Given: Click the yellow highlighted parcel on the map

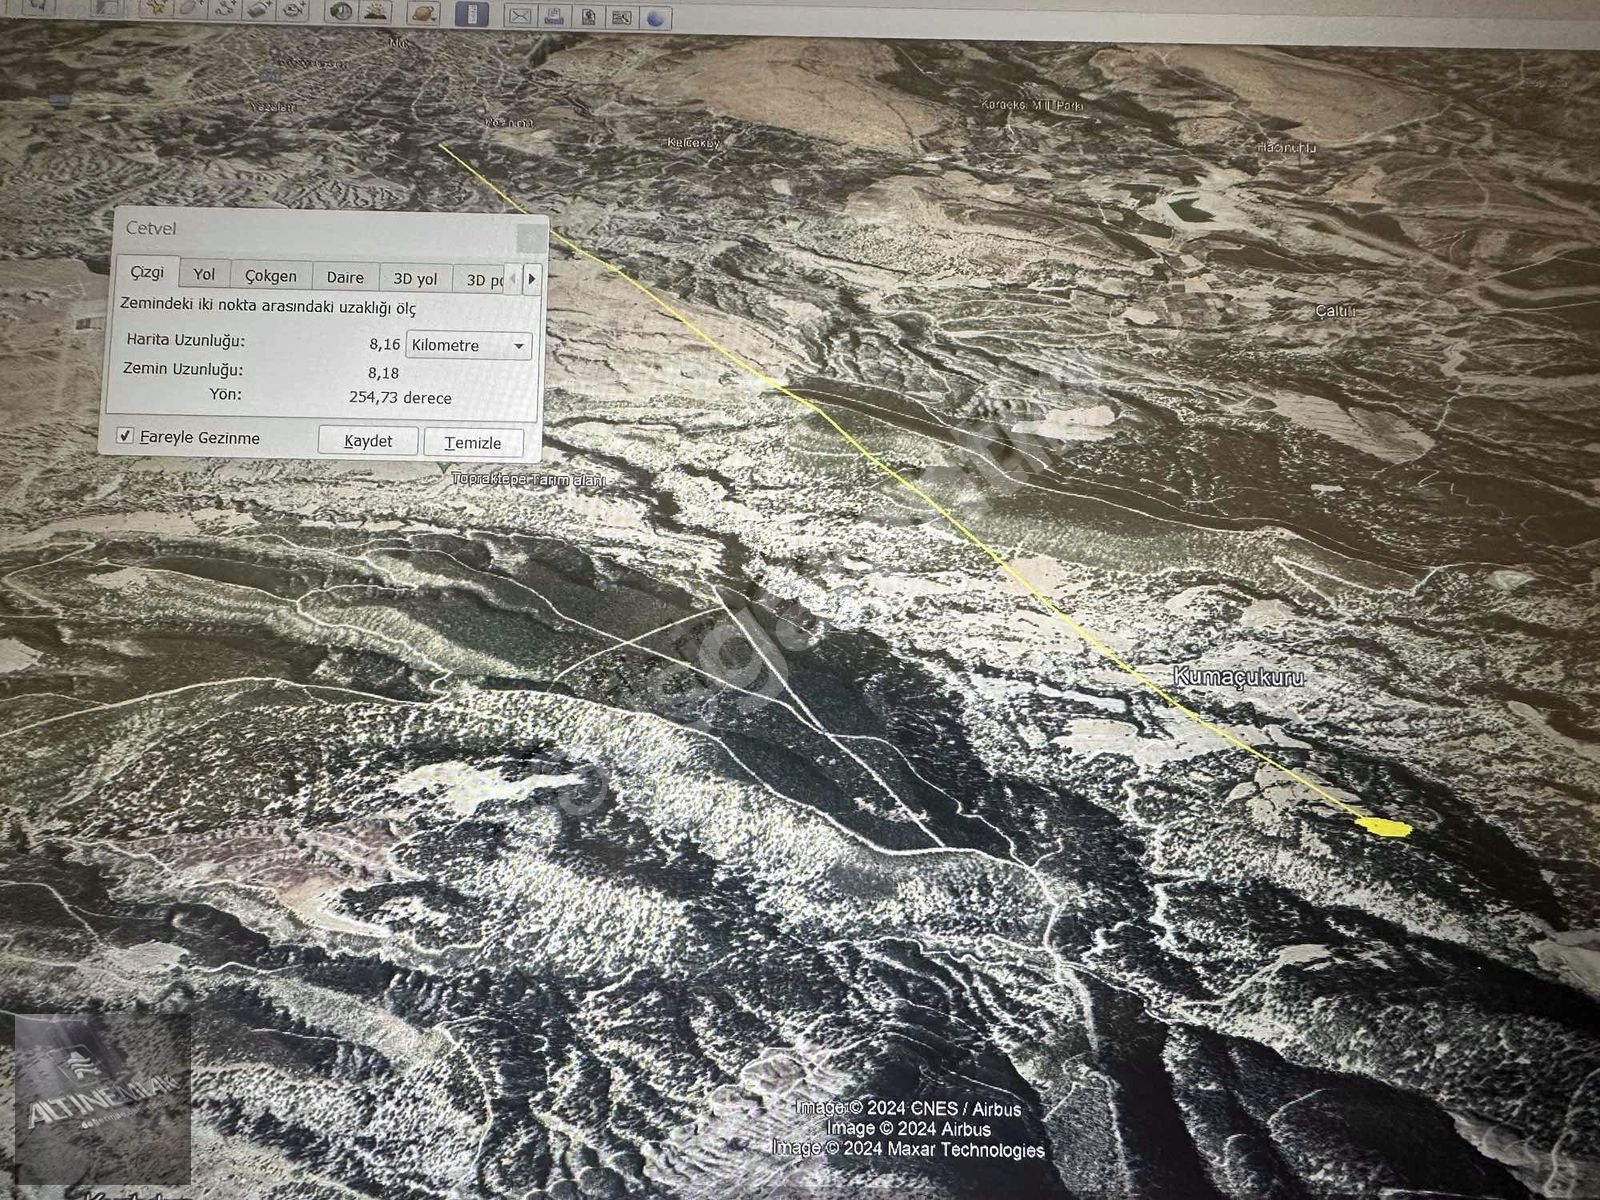Looking at the screenshot, I should (x=1384, y=827).
